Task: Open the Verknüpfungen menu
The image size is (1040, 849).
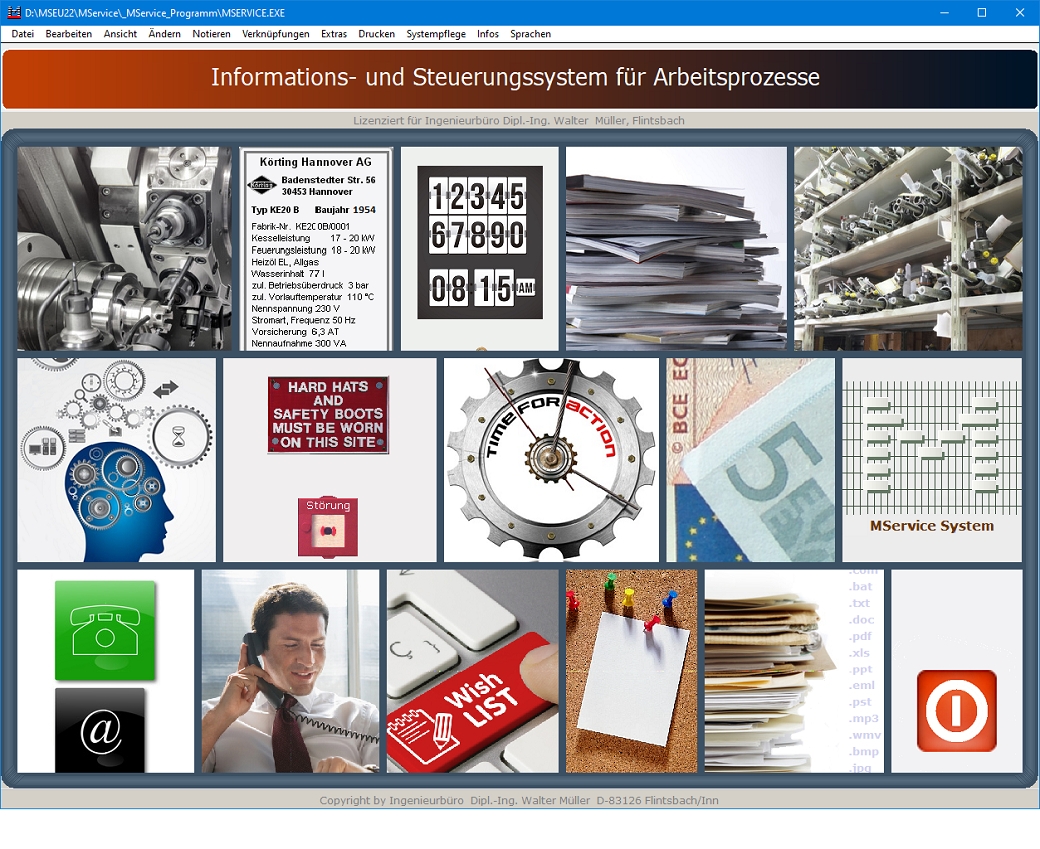Action: click(x=275, y=34)
